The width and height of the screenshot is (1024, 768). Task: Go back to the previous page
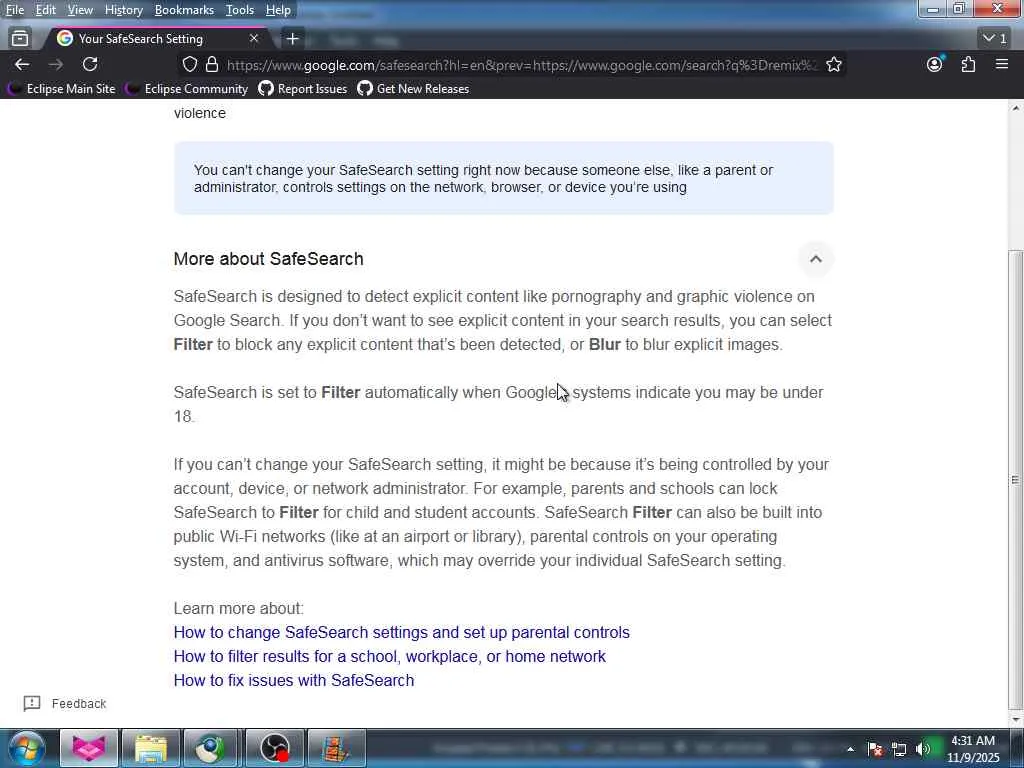click(22, 64)
